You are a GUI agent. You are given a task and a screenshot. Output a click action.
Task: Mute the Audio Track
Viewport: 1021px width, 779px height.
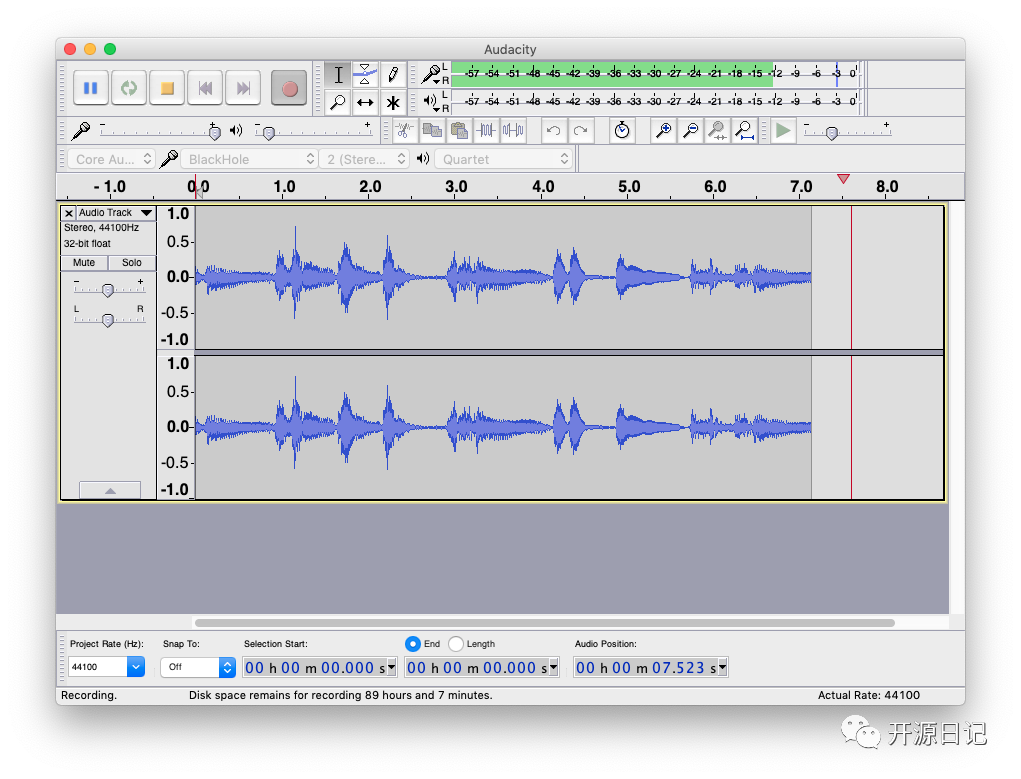click(x=84, y=262)
